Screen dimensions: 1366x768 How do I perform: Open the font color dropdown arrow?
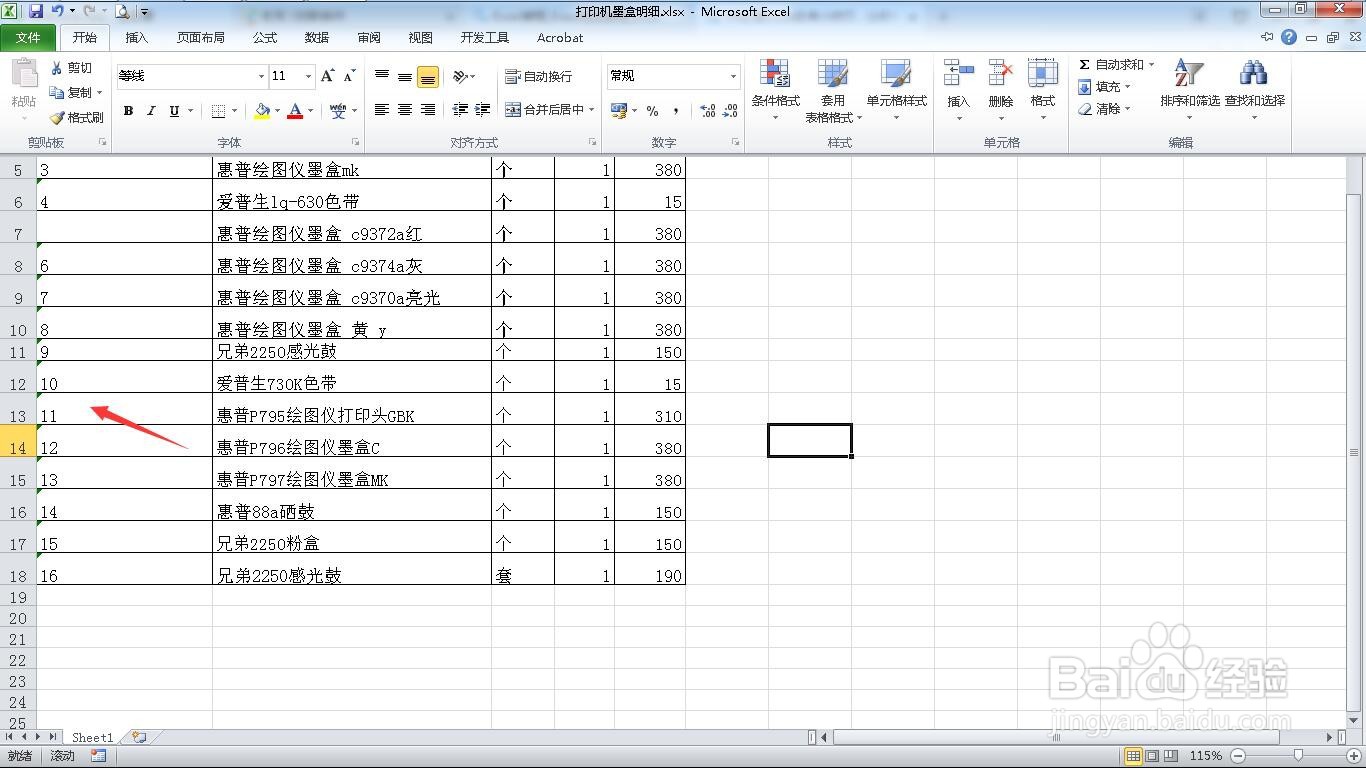[x=311, y=111]
